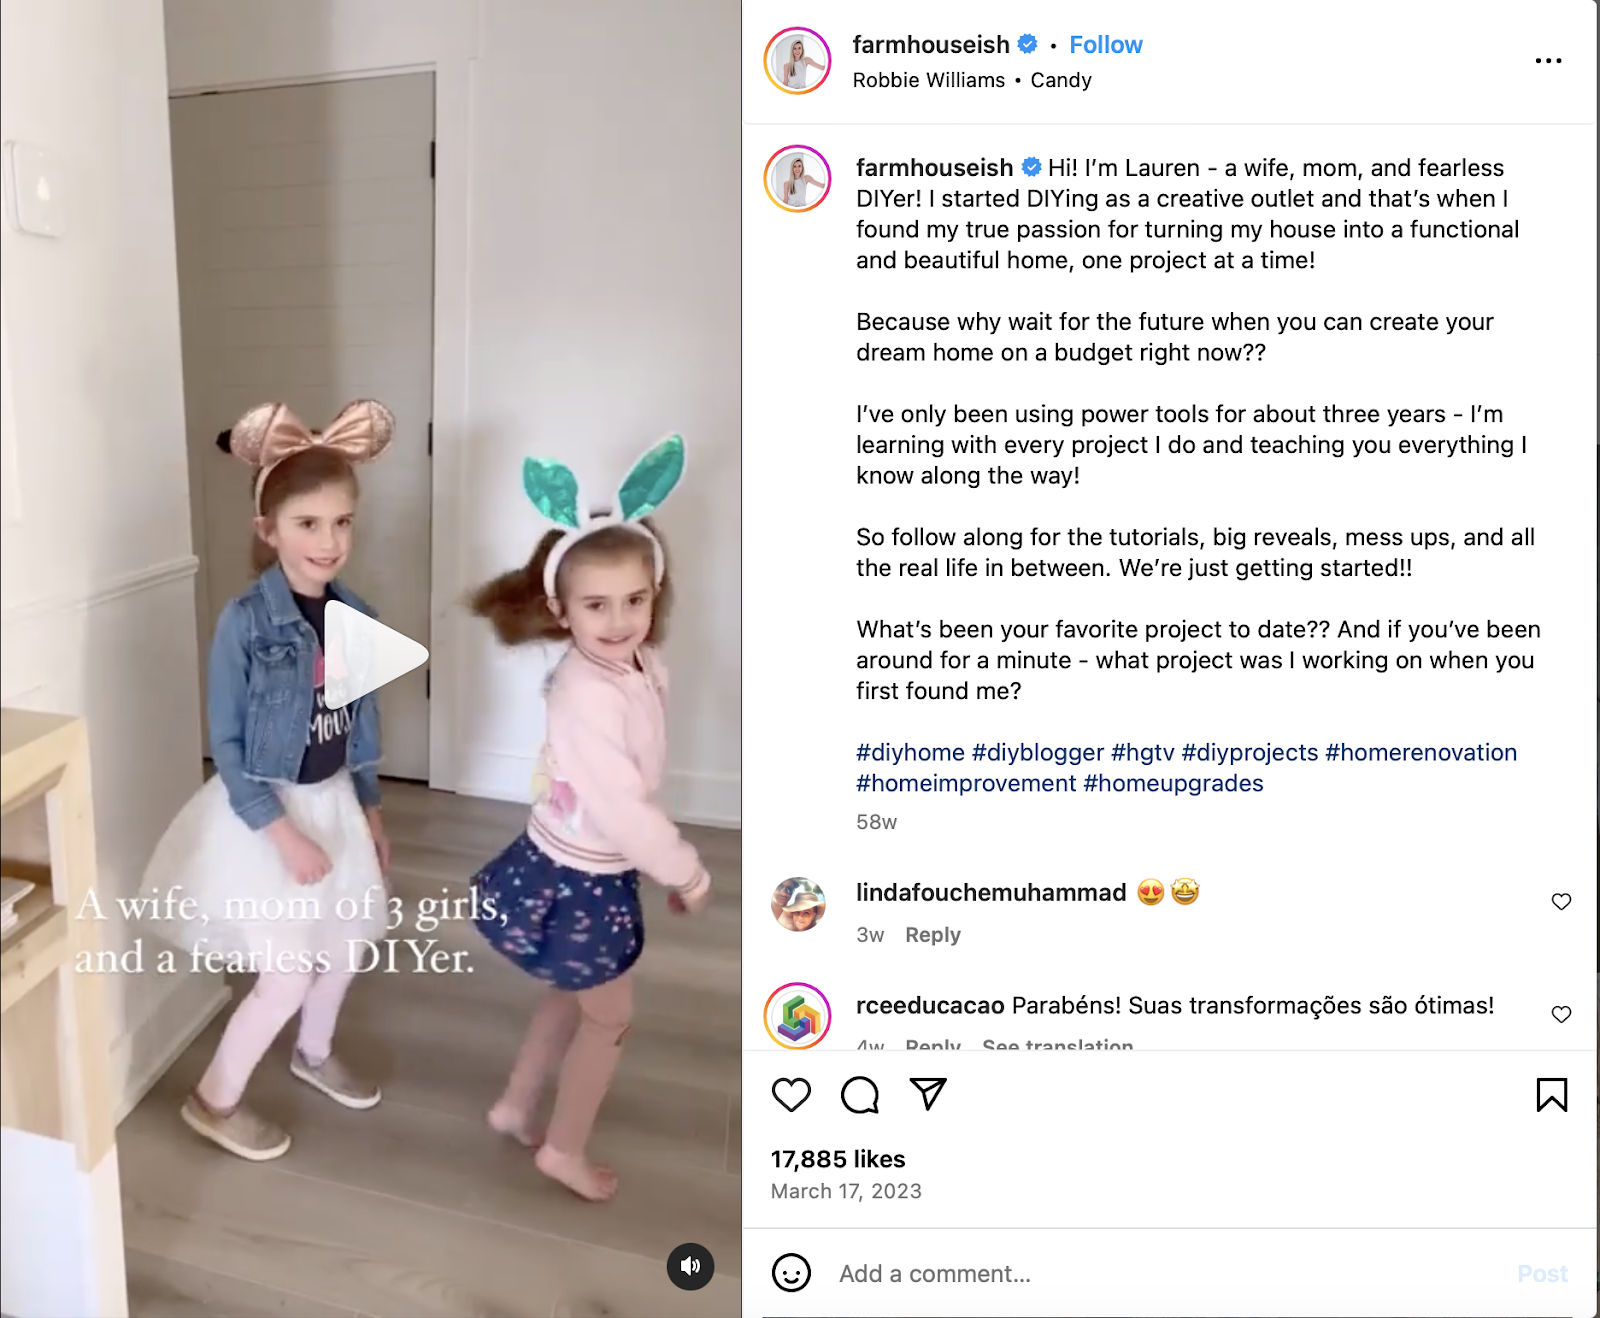Like the post with heart icon
This screenshot has height=1318, width=1600.
(791, 1095)
